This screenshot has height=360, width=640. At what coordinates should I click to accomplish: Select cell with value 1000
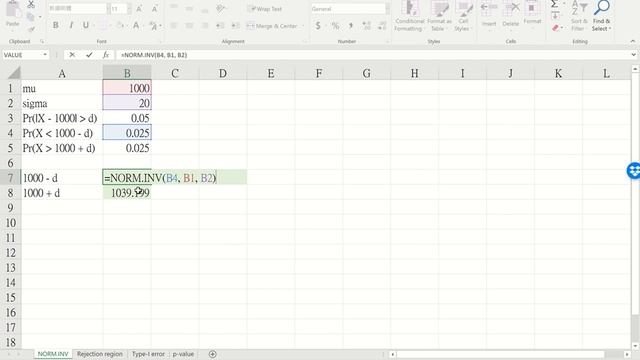(127, 88)
